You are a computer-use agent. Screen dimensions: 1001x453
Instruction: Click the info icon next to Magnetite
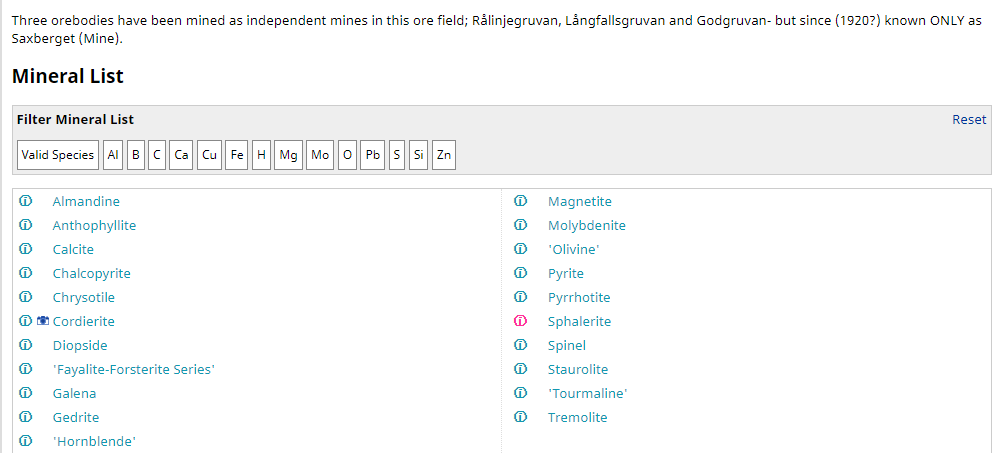[520, 201]
